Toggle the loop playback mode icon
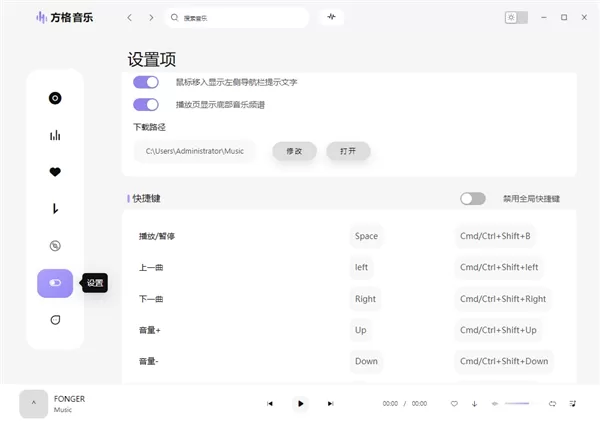The image size is (600, 424). (552, 403)
